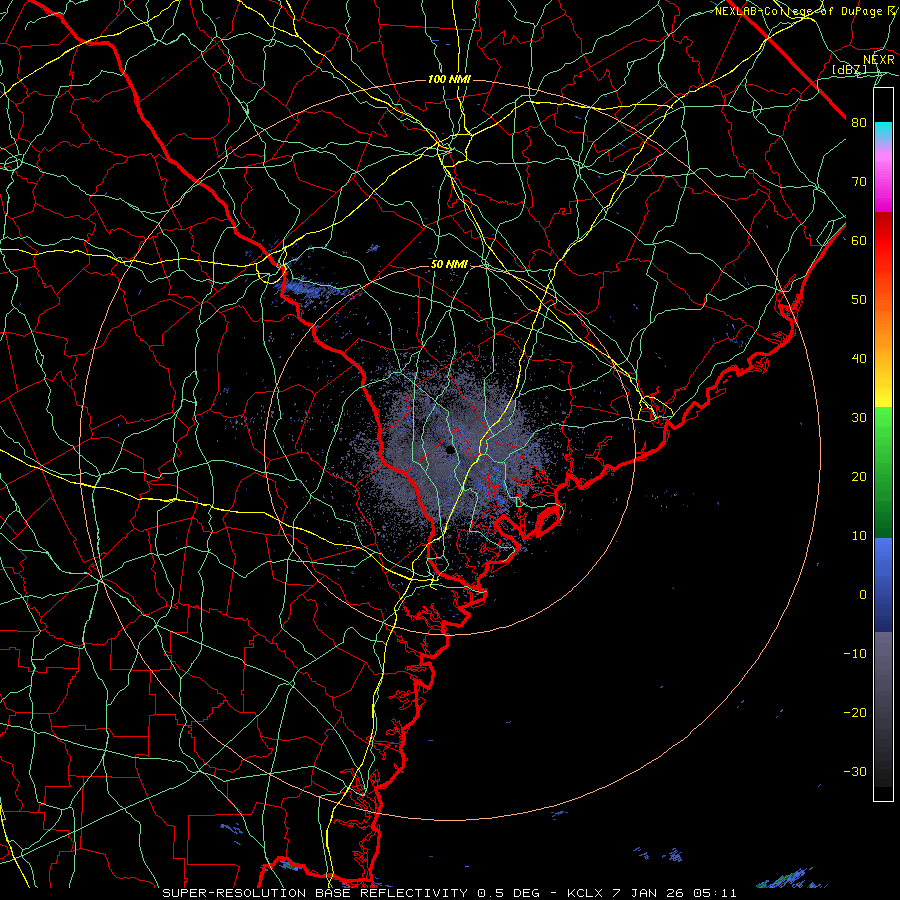The height and width of the screenshot is (900, 900).
Task: Click the cyan segment atop the color bar
Action: pyautogui.click(x=883, y=132)
